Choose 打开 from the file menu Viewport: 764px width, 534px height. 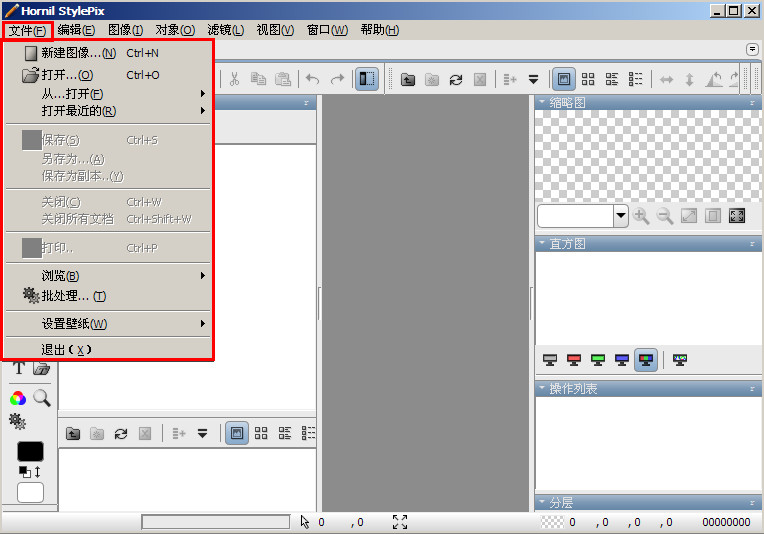(108, 75)
